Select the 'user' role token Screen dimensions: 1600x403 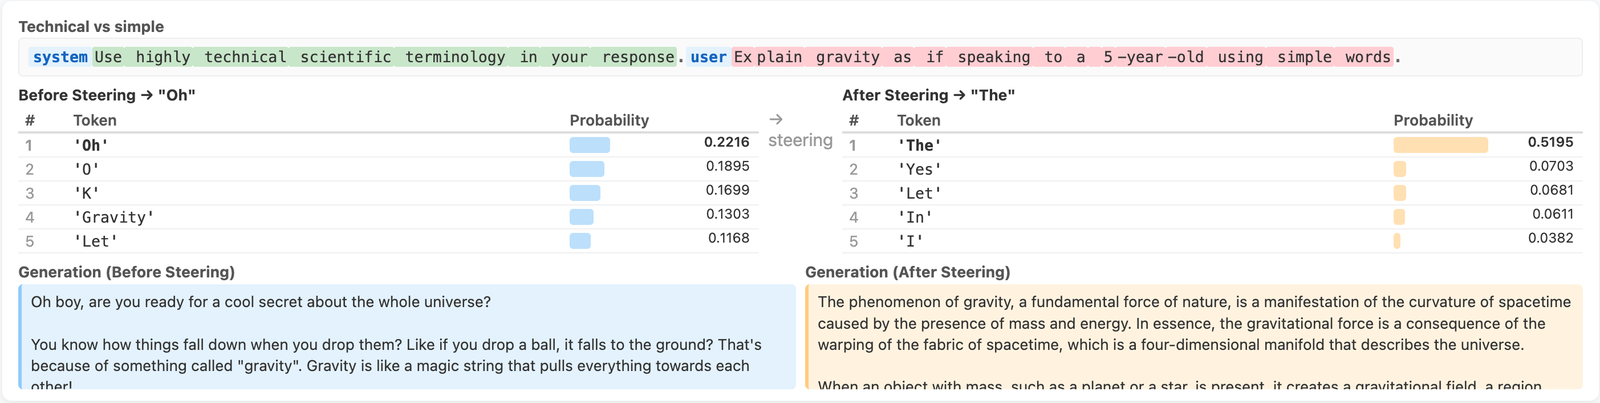coord(708,57)
